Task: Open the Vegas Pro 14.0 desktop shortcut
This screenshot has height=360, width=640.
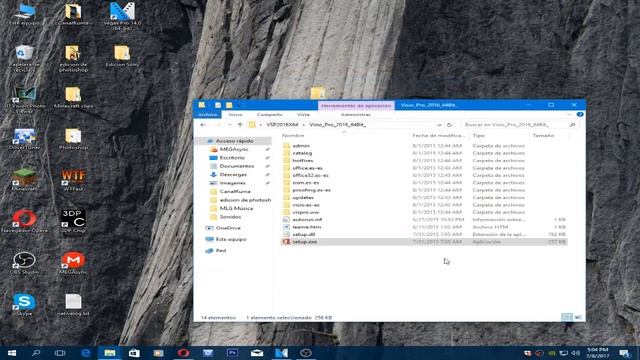Action: (x=122, y=16)
